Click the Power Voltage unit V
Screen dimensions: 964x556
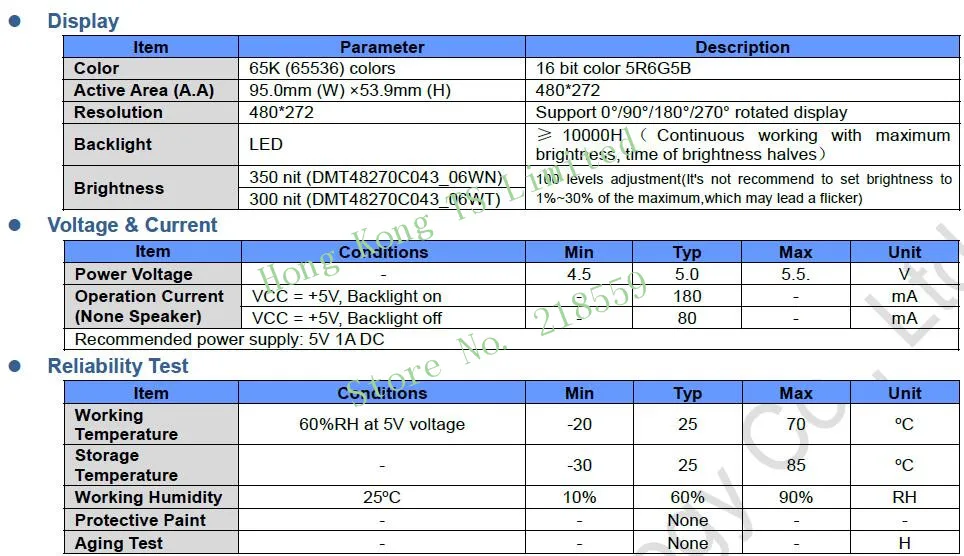904,274
